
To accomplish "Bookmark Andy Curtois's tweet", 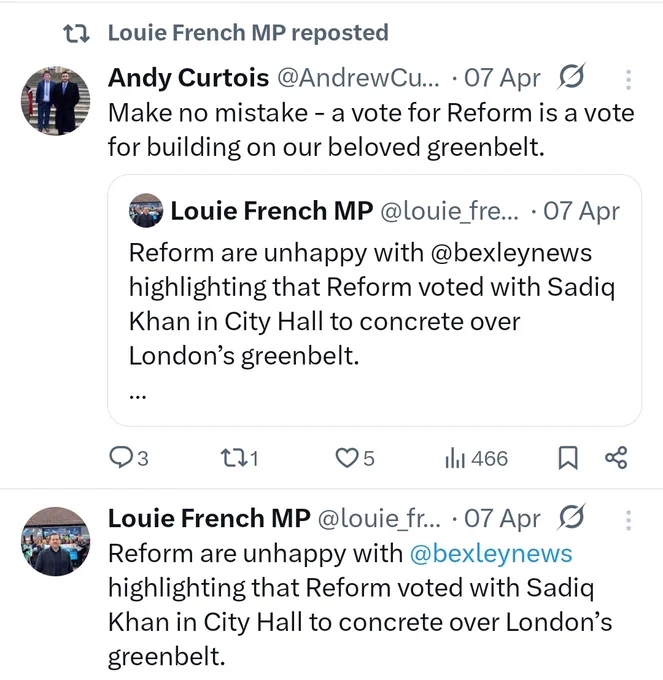I will click(568, 458).
